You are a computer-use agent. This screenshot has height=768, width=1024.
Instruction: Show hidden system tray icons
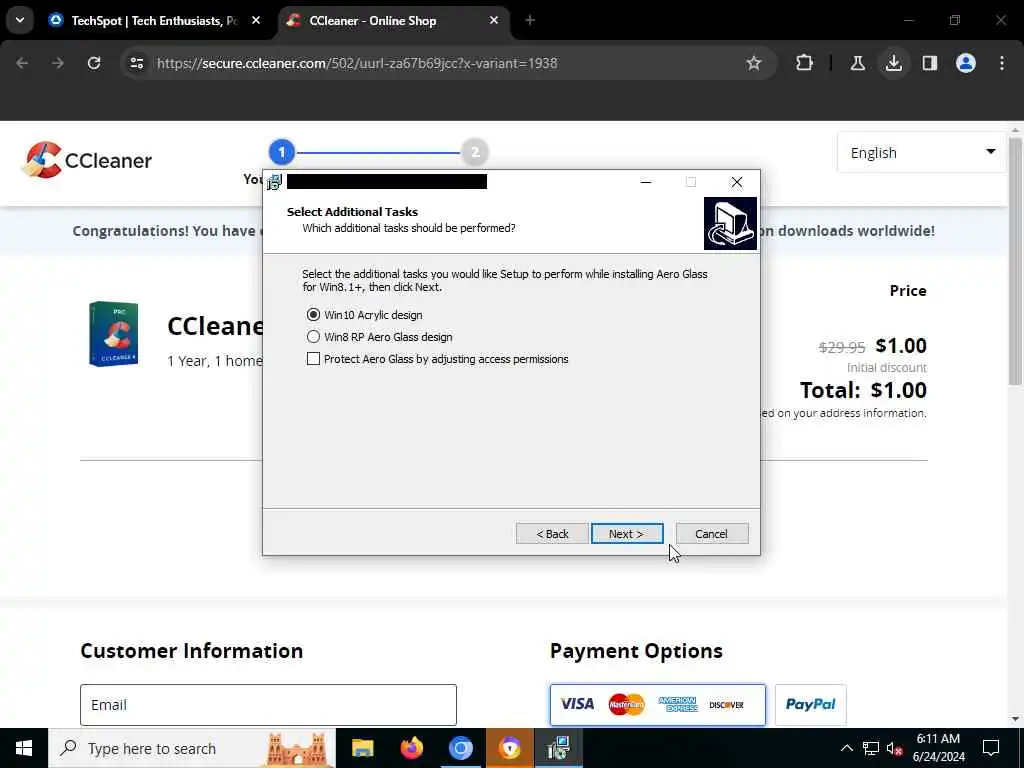coord(846,748)
